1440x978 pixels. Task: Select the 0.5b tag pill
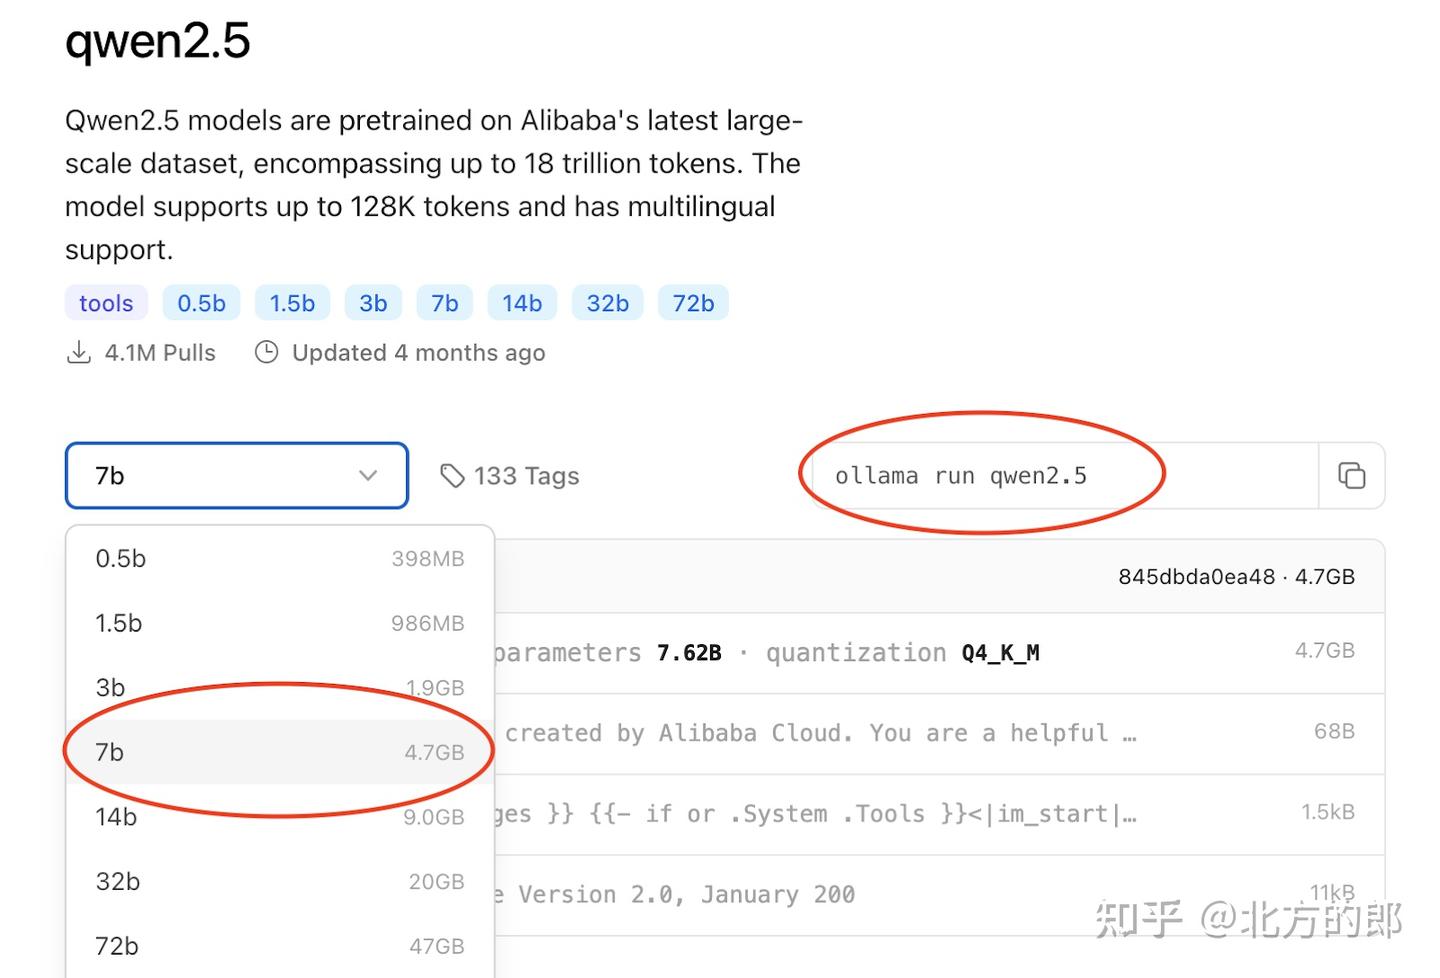click(201, 302)
